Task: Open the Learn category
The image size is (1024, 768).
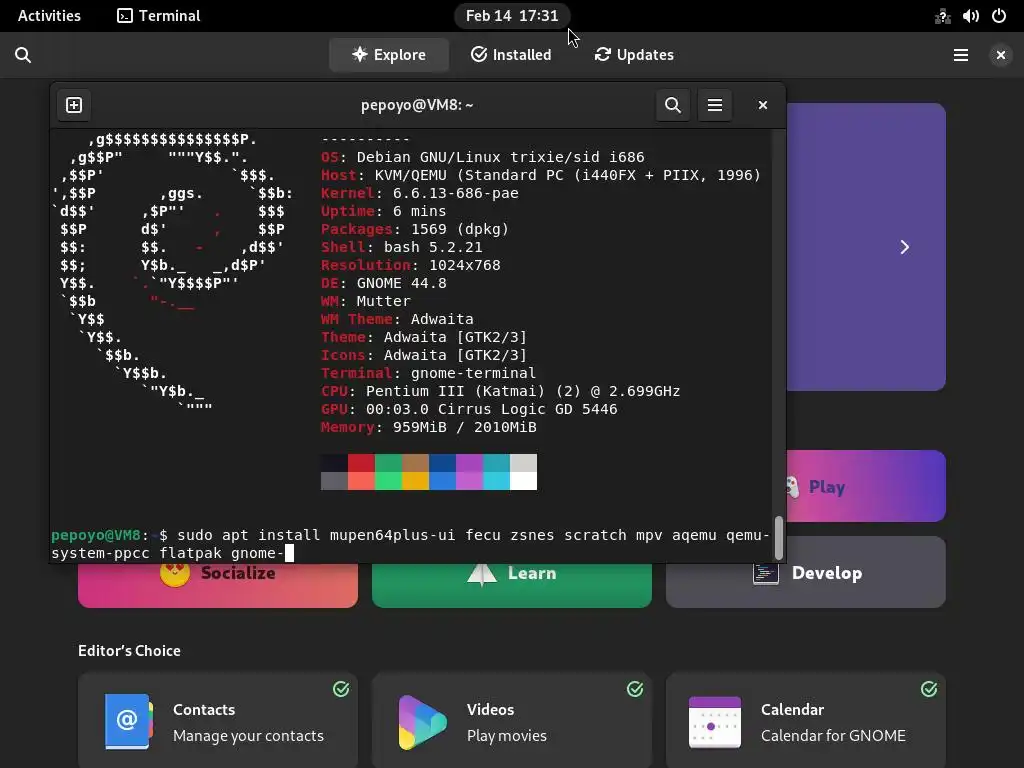Action: click(x=511, y=585)
